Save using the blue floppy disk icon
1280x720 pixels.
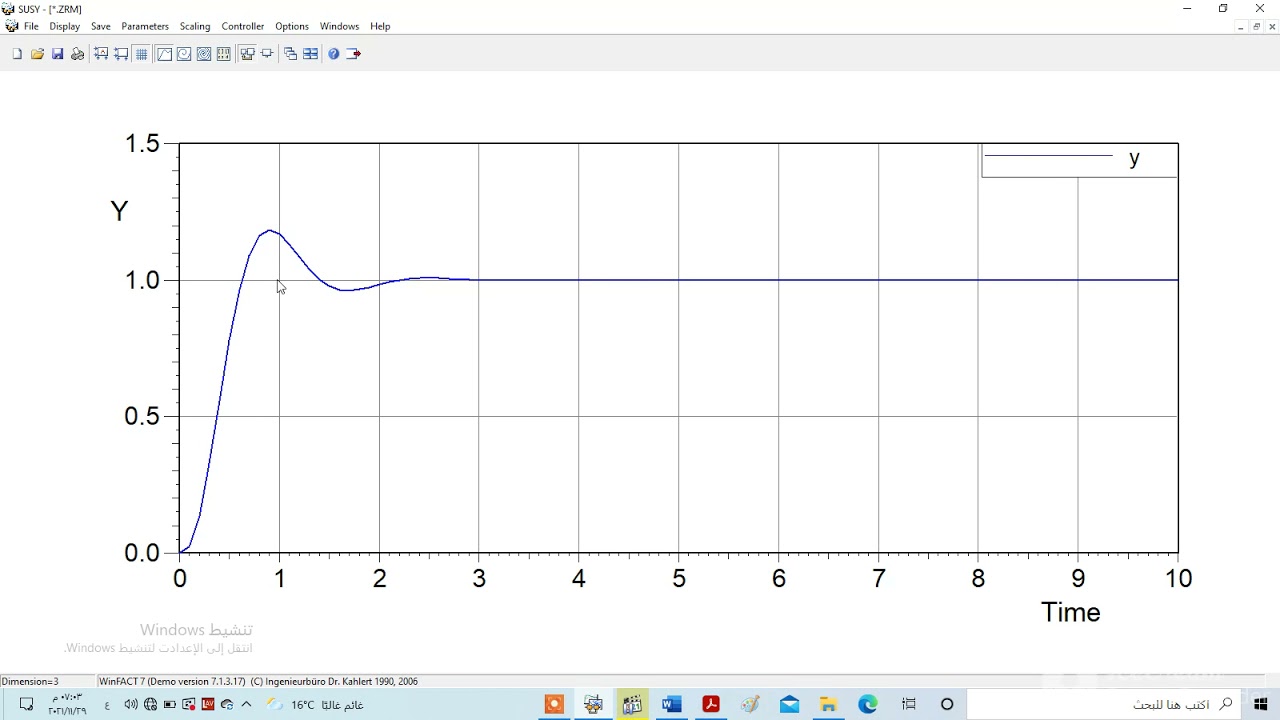coord(57,54)
